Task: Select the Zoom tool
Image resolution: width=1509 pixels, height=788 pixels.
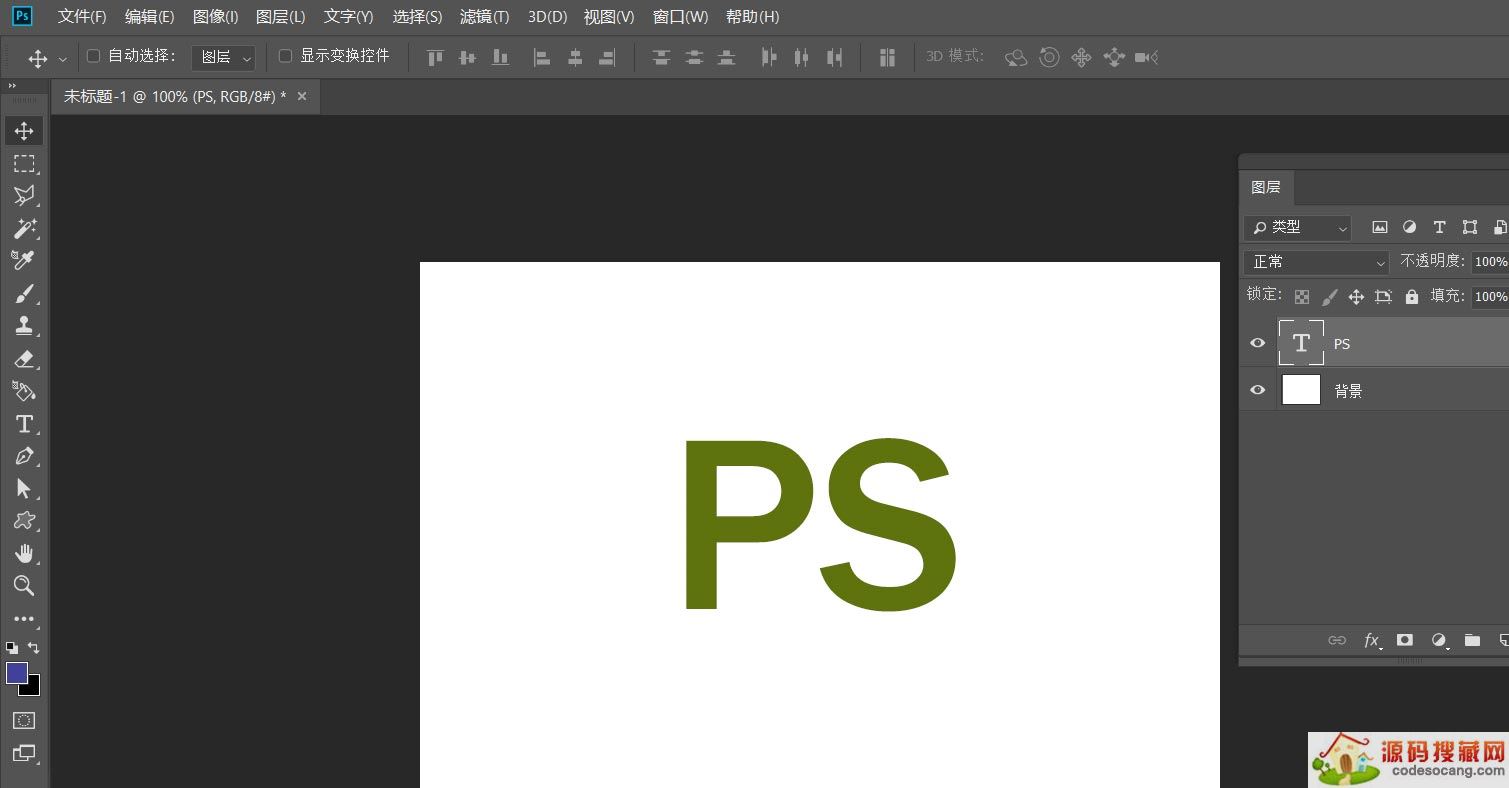Action: pyautogui.click(x=24, y=586)
